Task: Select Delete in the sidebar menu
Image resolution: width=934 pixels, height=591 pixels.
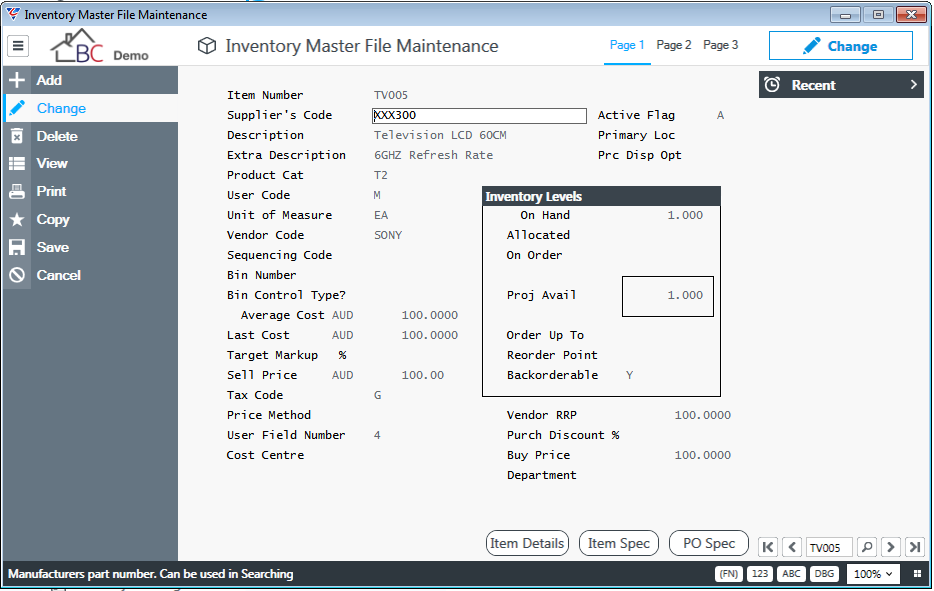Action: pos(91,136)
